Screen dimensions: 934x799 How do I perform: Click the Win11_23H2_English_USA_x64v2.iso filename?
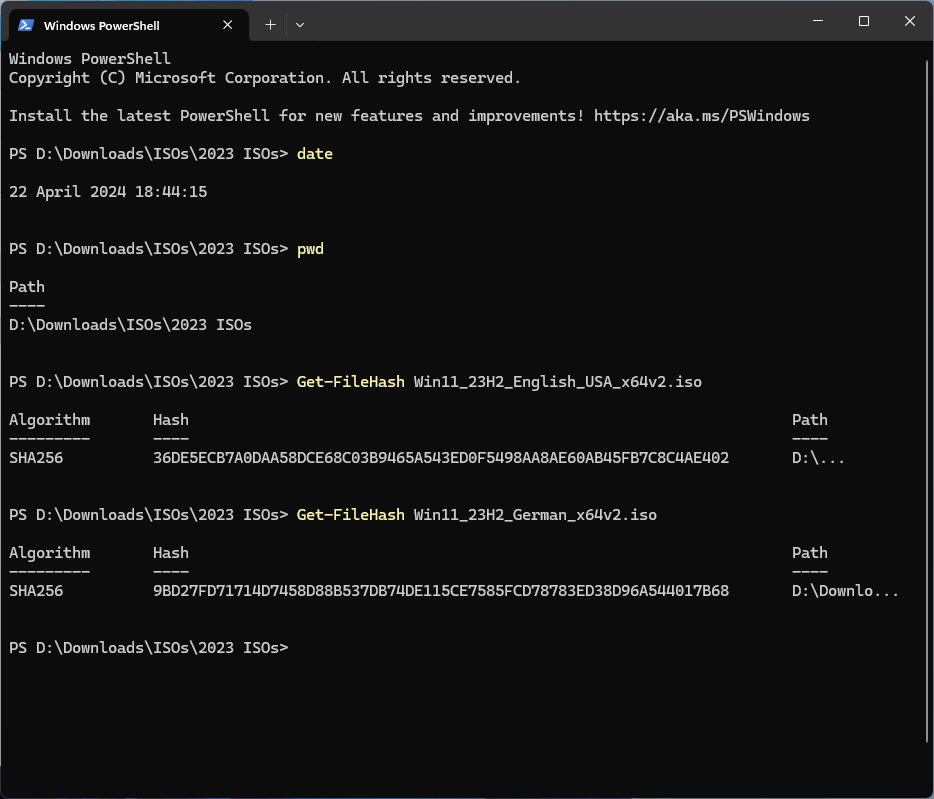558,382
